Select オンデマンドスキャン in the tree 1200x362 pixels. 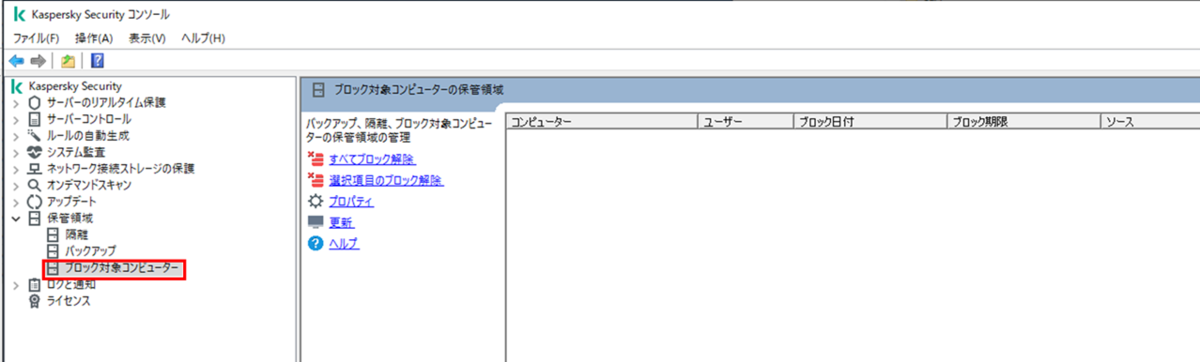89,185
